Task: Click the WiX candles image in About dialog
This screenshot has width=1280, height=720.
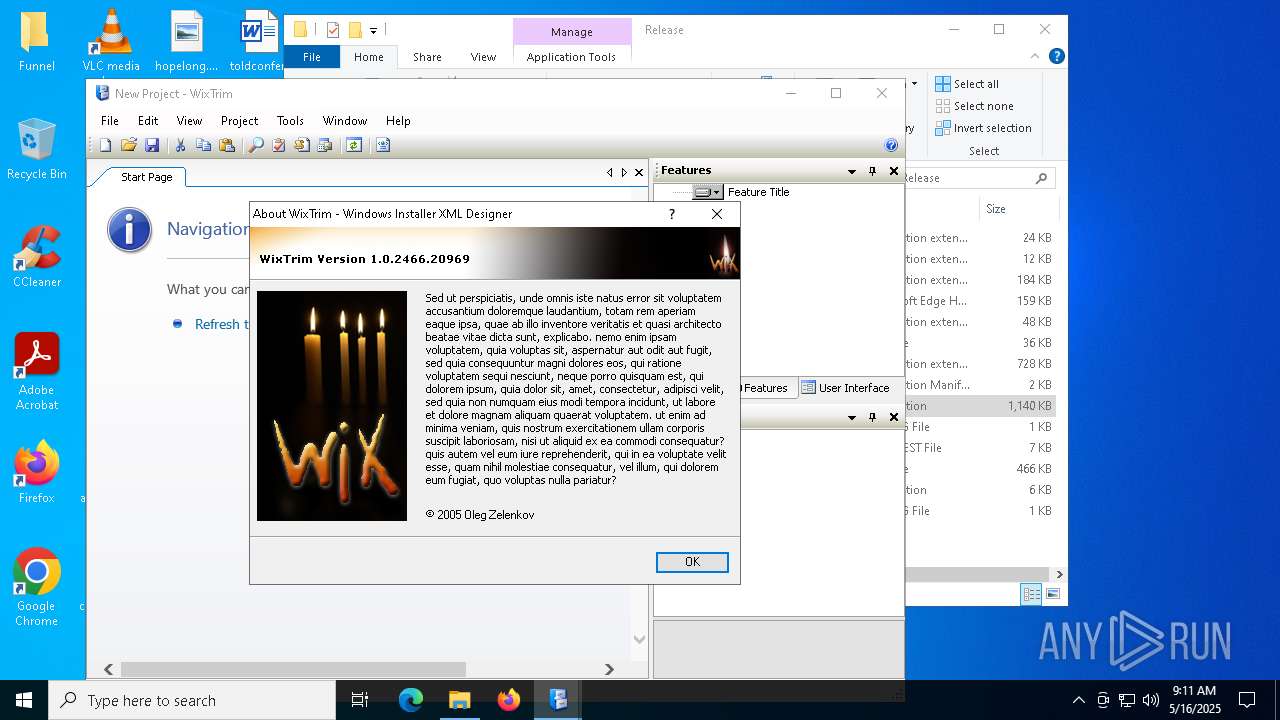Action: coord(332,406)
